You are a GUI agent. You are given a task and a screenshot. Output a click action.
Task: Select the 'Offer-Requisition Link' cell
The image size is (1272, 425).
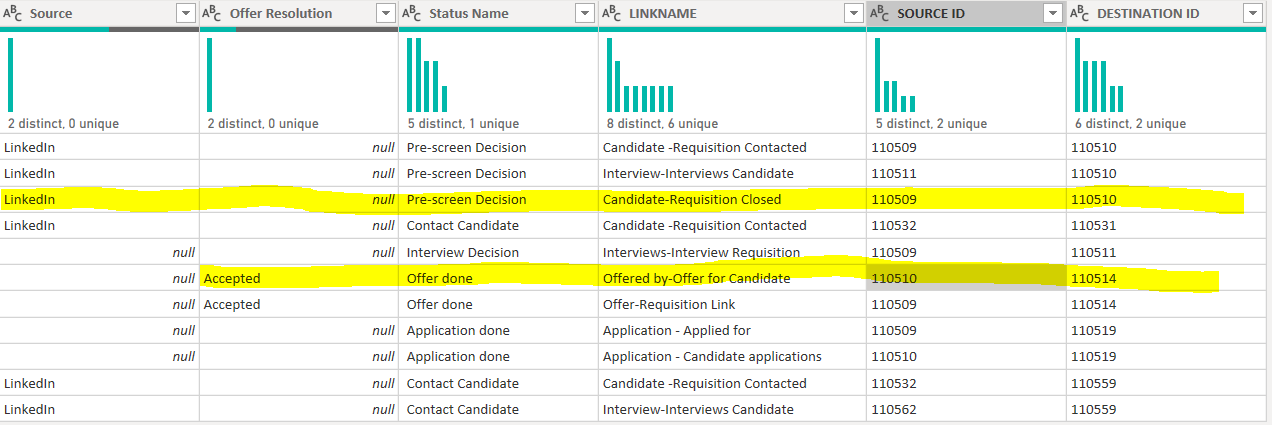click(x=732, y=304)
